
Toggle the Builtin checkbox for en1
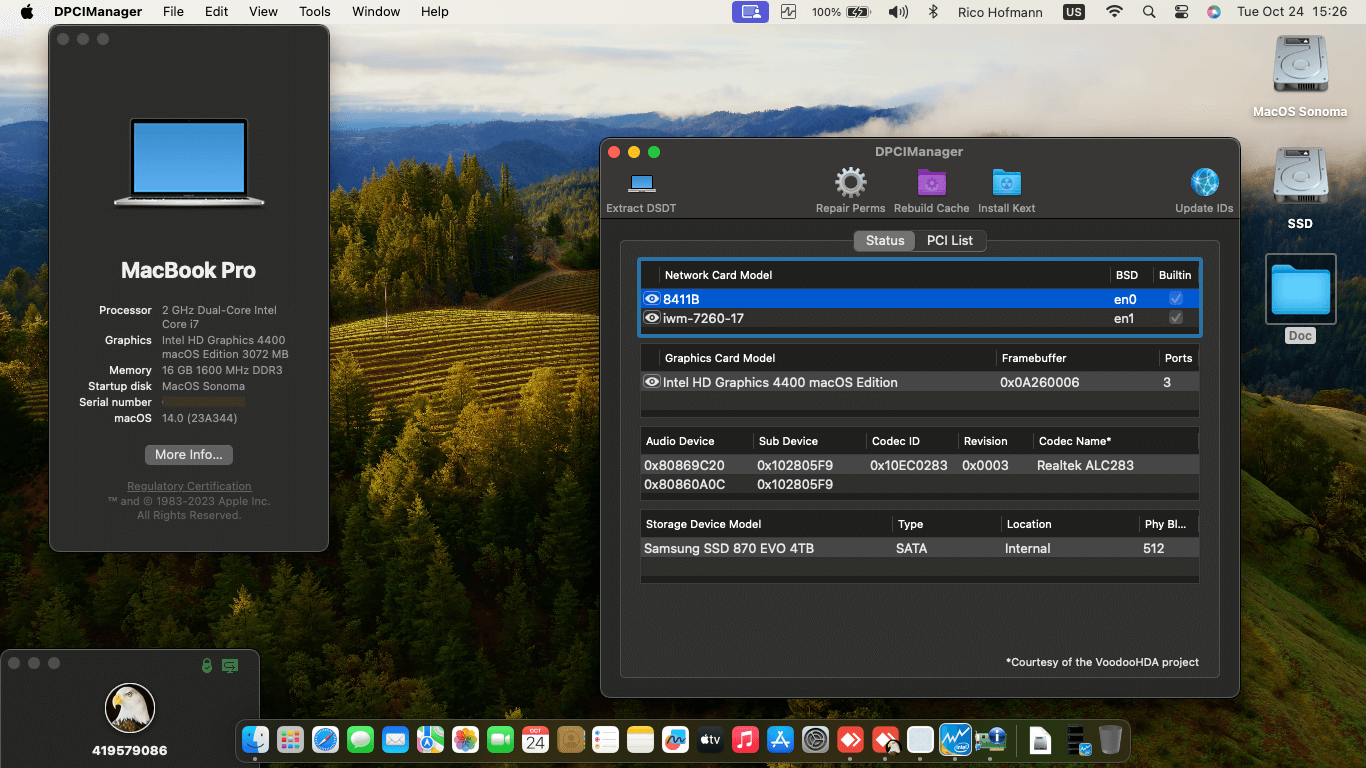point(1176,318)
